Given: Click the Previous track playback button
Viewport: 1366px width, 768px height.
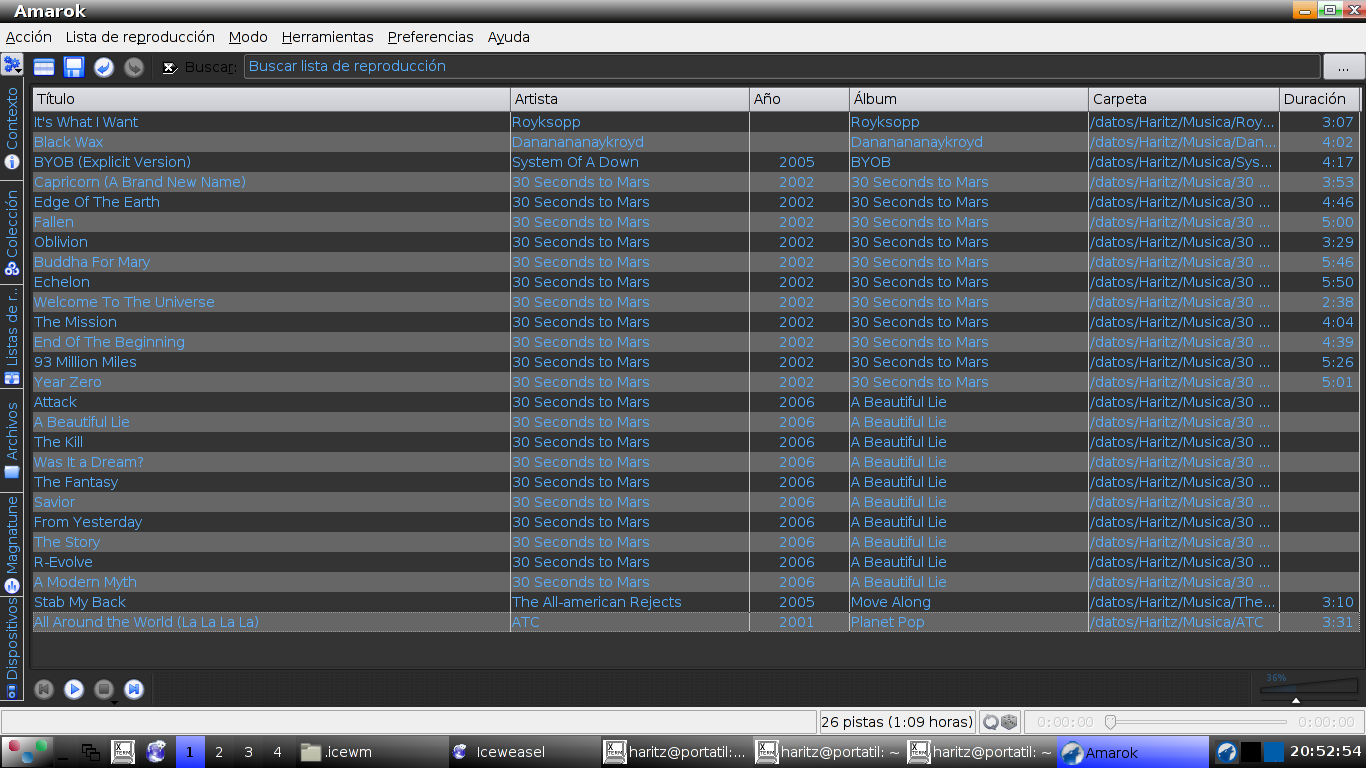Looking at the screenshot, I should click(44, 689).
